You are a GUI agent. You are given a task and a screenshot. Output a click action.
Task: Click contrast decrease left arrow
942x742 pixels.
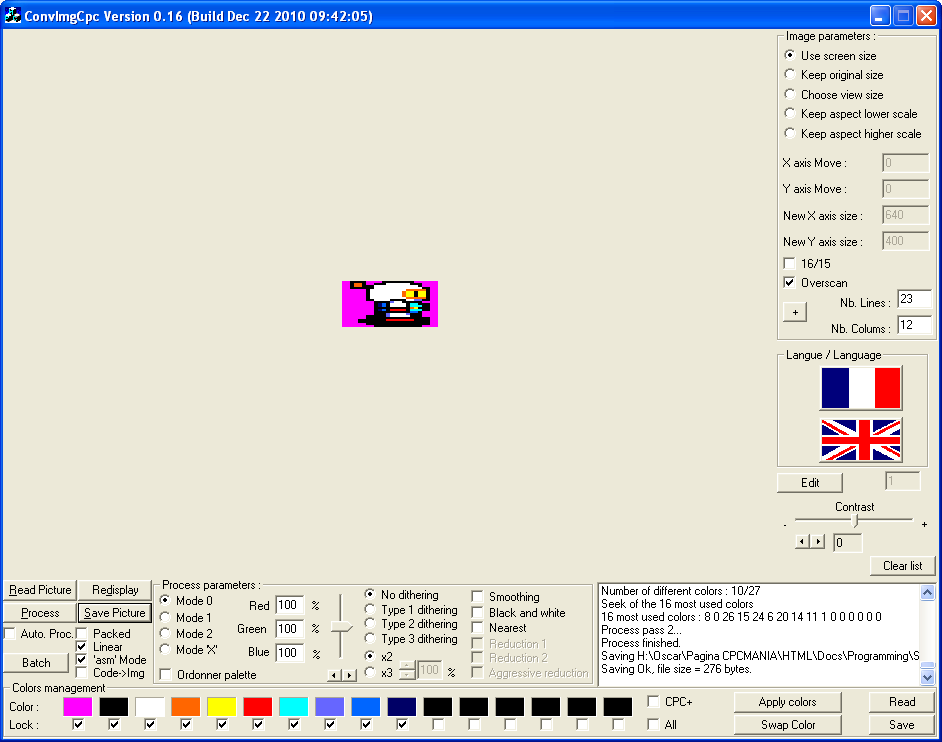802,541
